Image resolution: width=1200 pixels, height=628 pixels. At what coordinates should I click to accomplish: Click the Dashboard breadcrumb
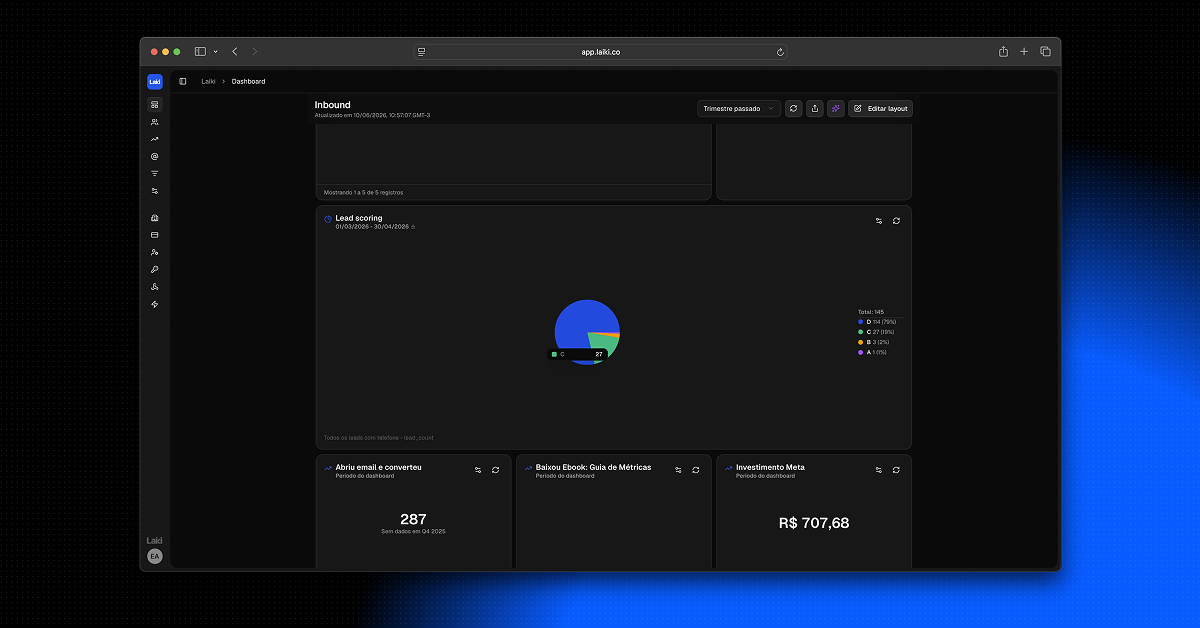click(x=249, y=81)
